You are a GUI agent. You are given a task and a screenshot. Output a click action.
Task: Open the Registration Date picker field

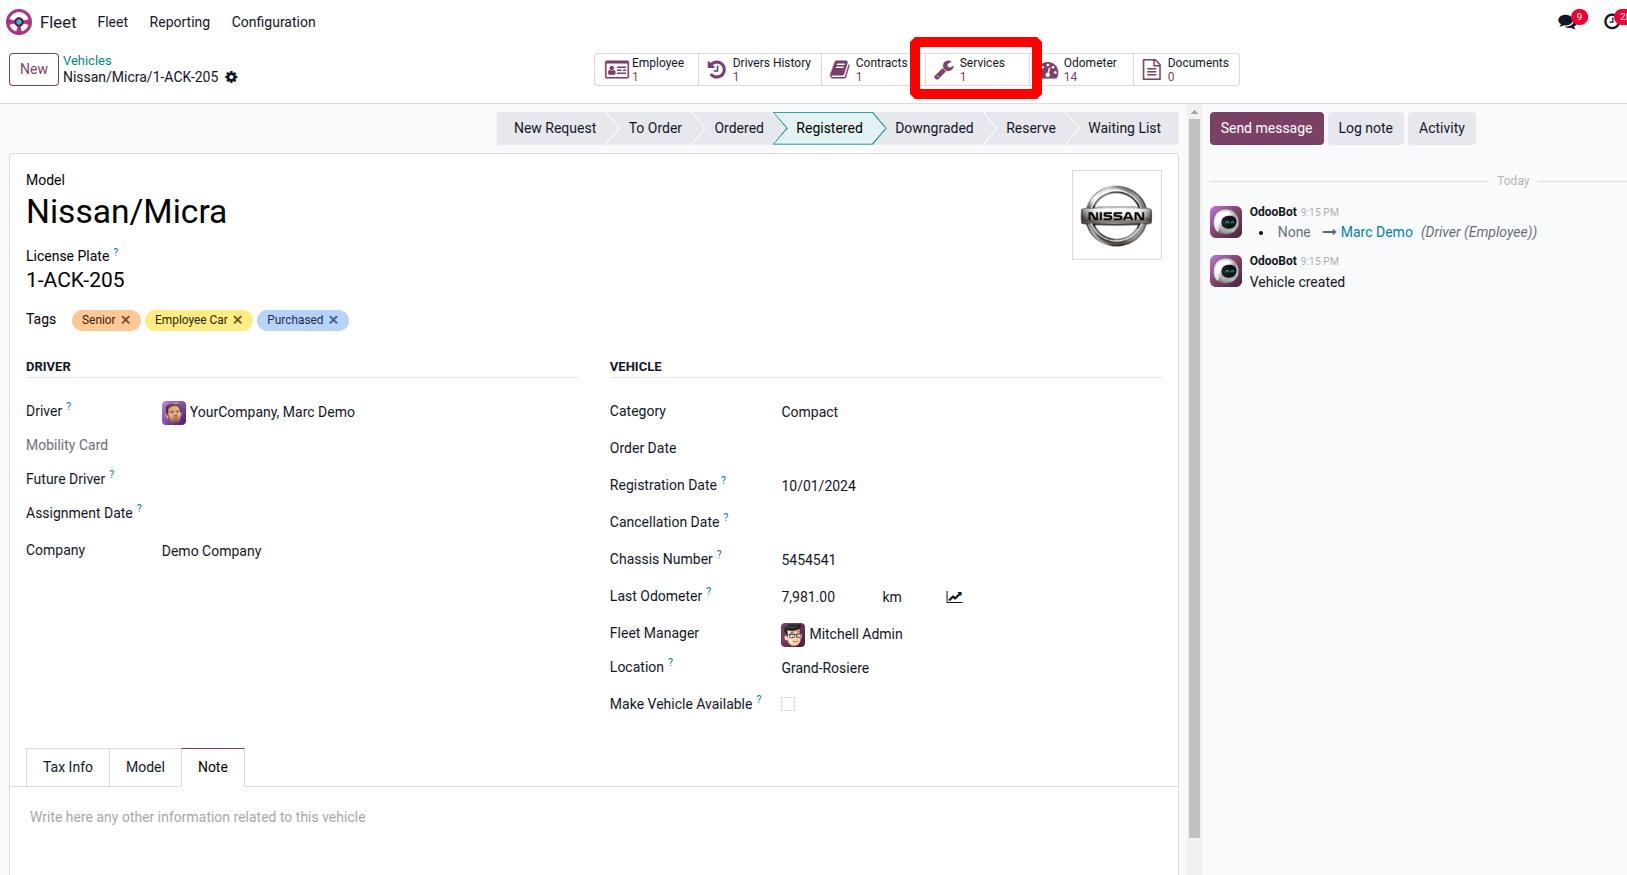pyautogui.click(x=971, y=486)
